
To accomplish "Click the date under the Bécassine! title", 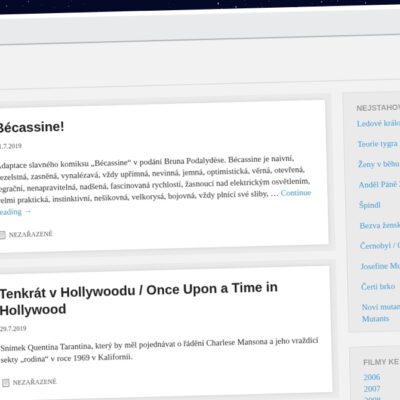I will click(11, 146).
